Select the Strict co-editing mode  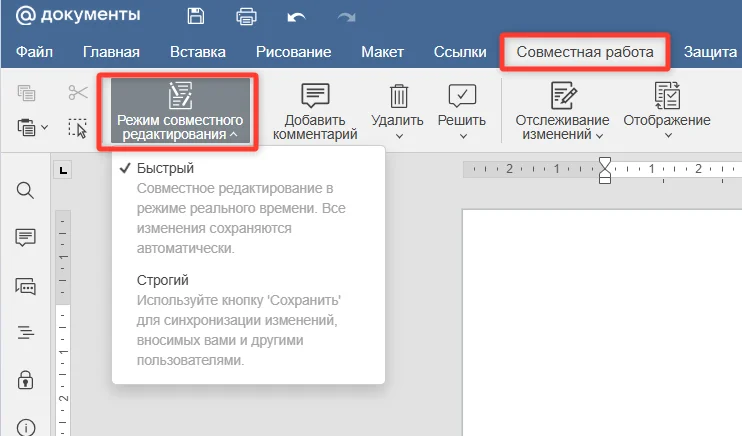pyautogui.click(x=248, y=320)
